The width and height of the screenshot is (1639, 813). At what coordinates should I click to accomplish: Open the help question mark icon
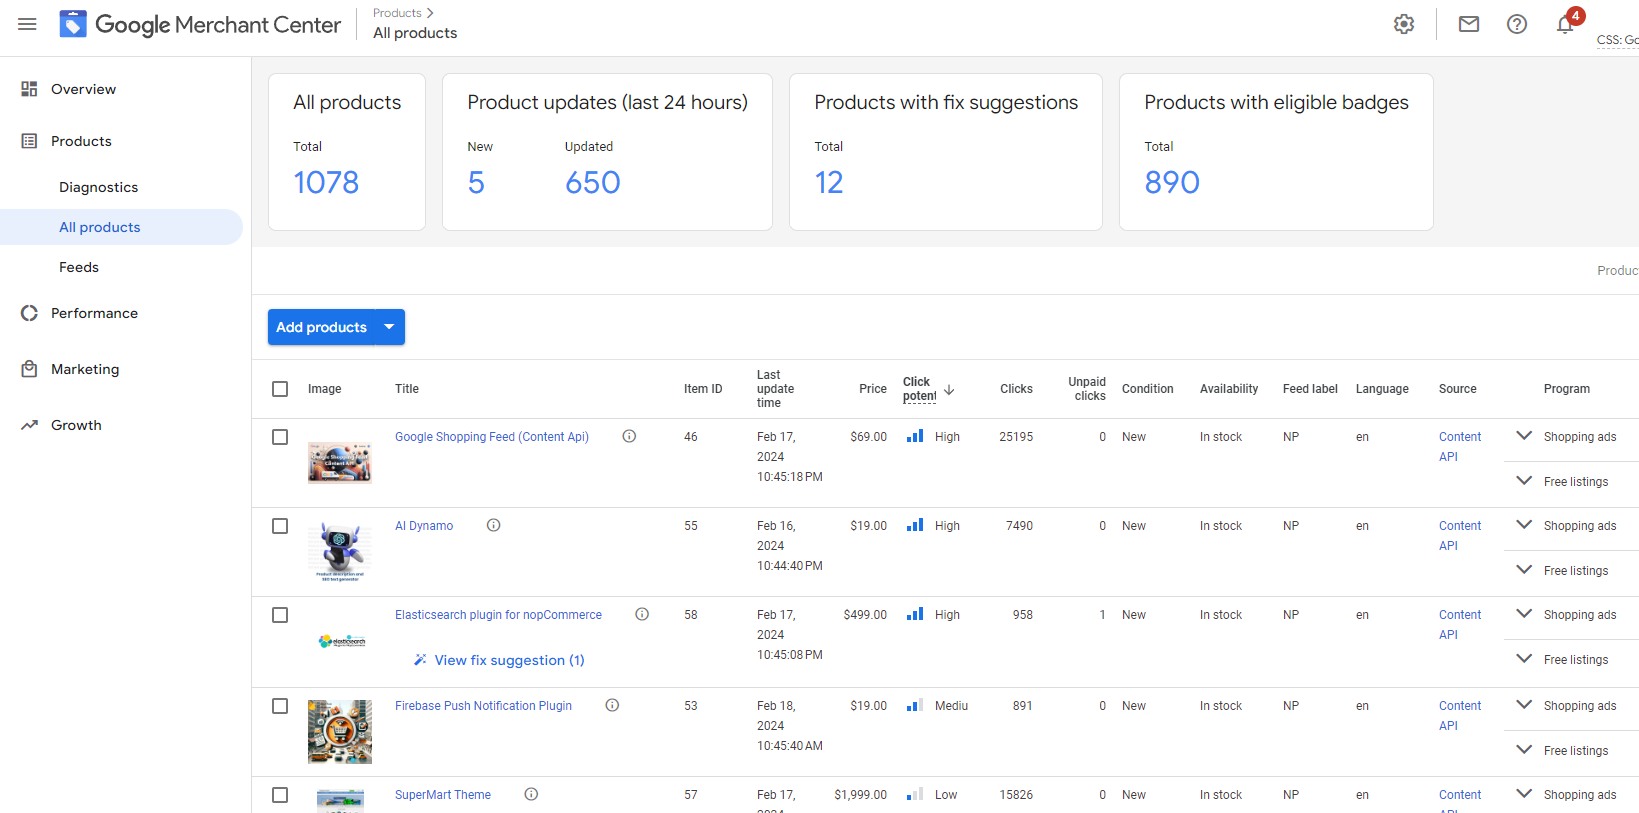point(1517,24)
